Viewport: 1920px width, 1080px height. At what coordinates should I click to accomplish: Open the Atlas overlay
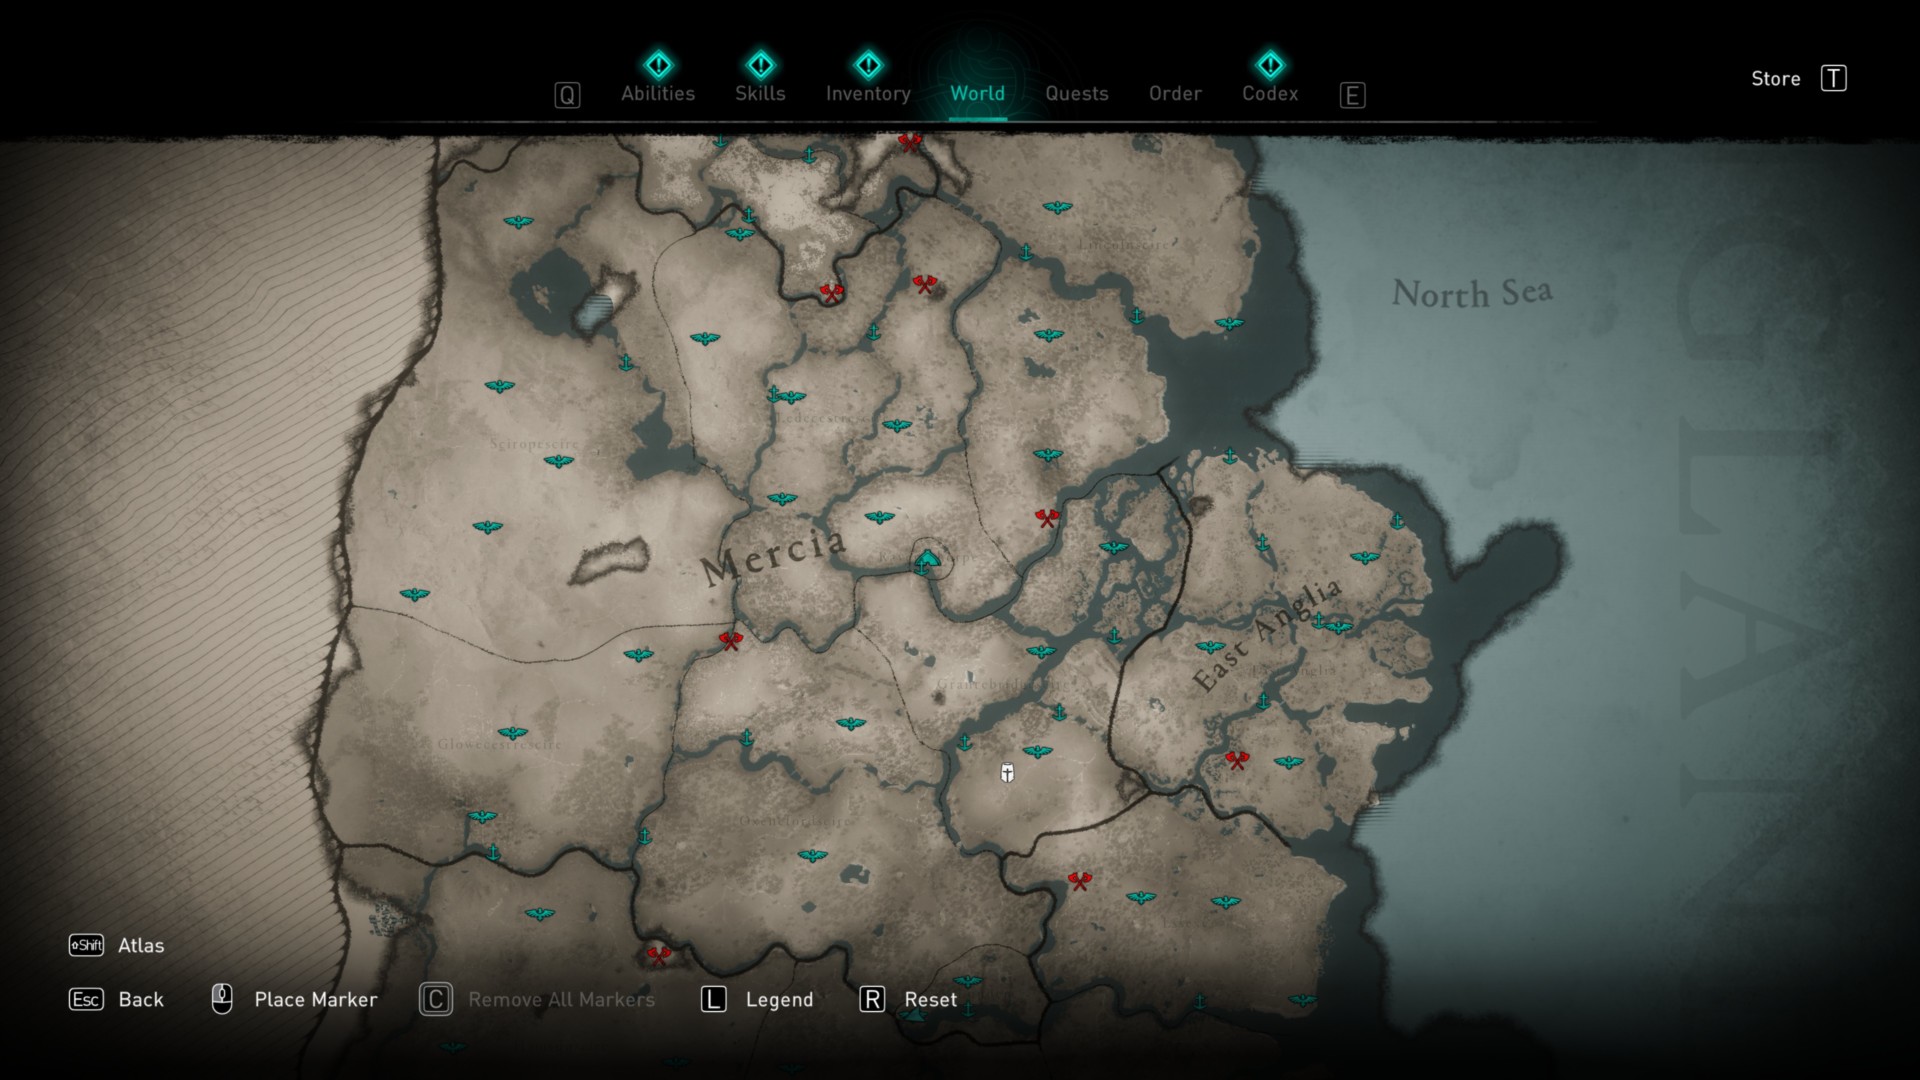(x=140, y=944)
